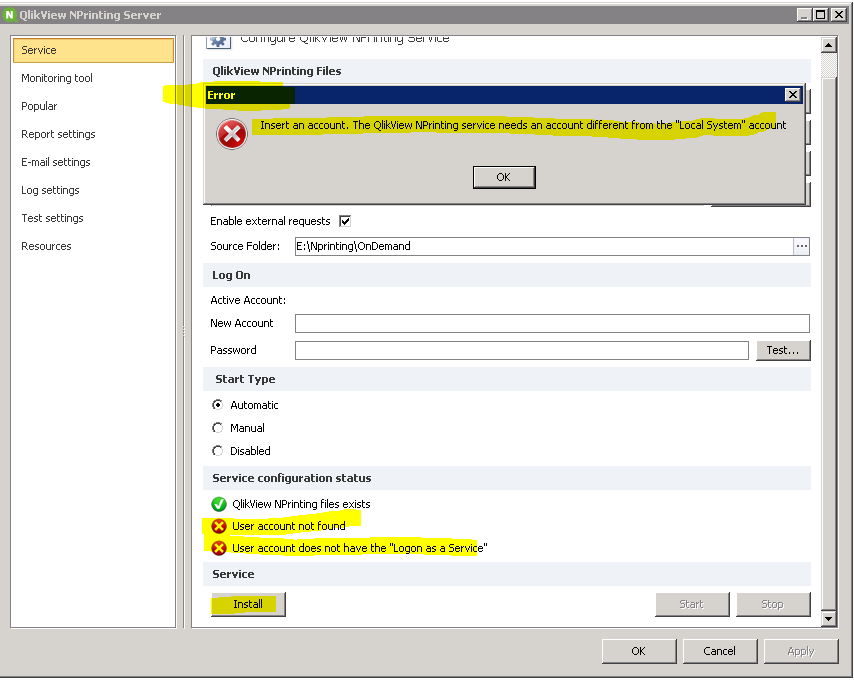Click the 'Service configuration status' header
This screenshot has height=681, width=854.
pyautogui.click(x=292, y=478)
